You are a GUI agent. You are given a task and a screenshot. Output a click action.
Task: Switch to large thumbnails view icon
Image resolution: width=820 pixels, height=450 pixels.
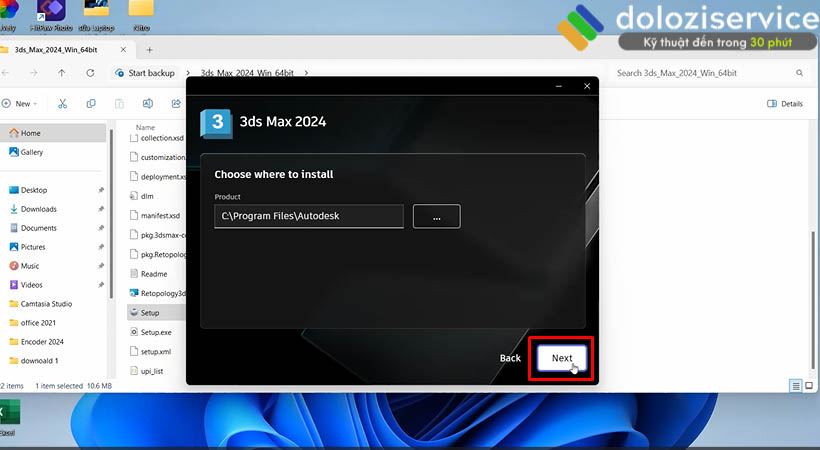click(809, 385)
